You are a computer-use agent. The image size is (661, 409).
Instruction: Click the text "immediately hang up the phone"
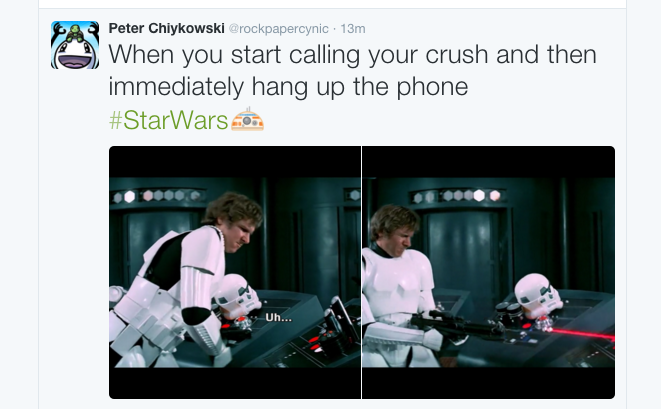coord(288,87)
